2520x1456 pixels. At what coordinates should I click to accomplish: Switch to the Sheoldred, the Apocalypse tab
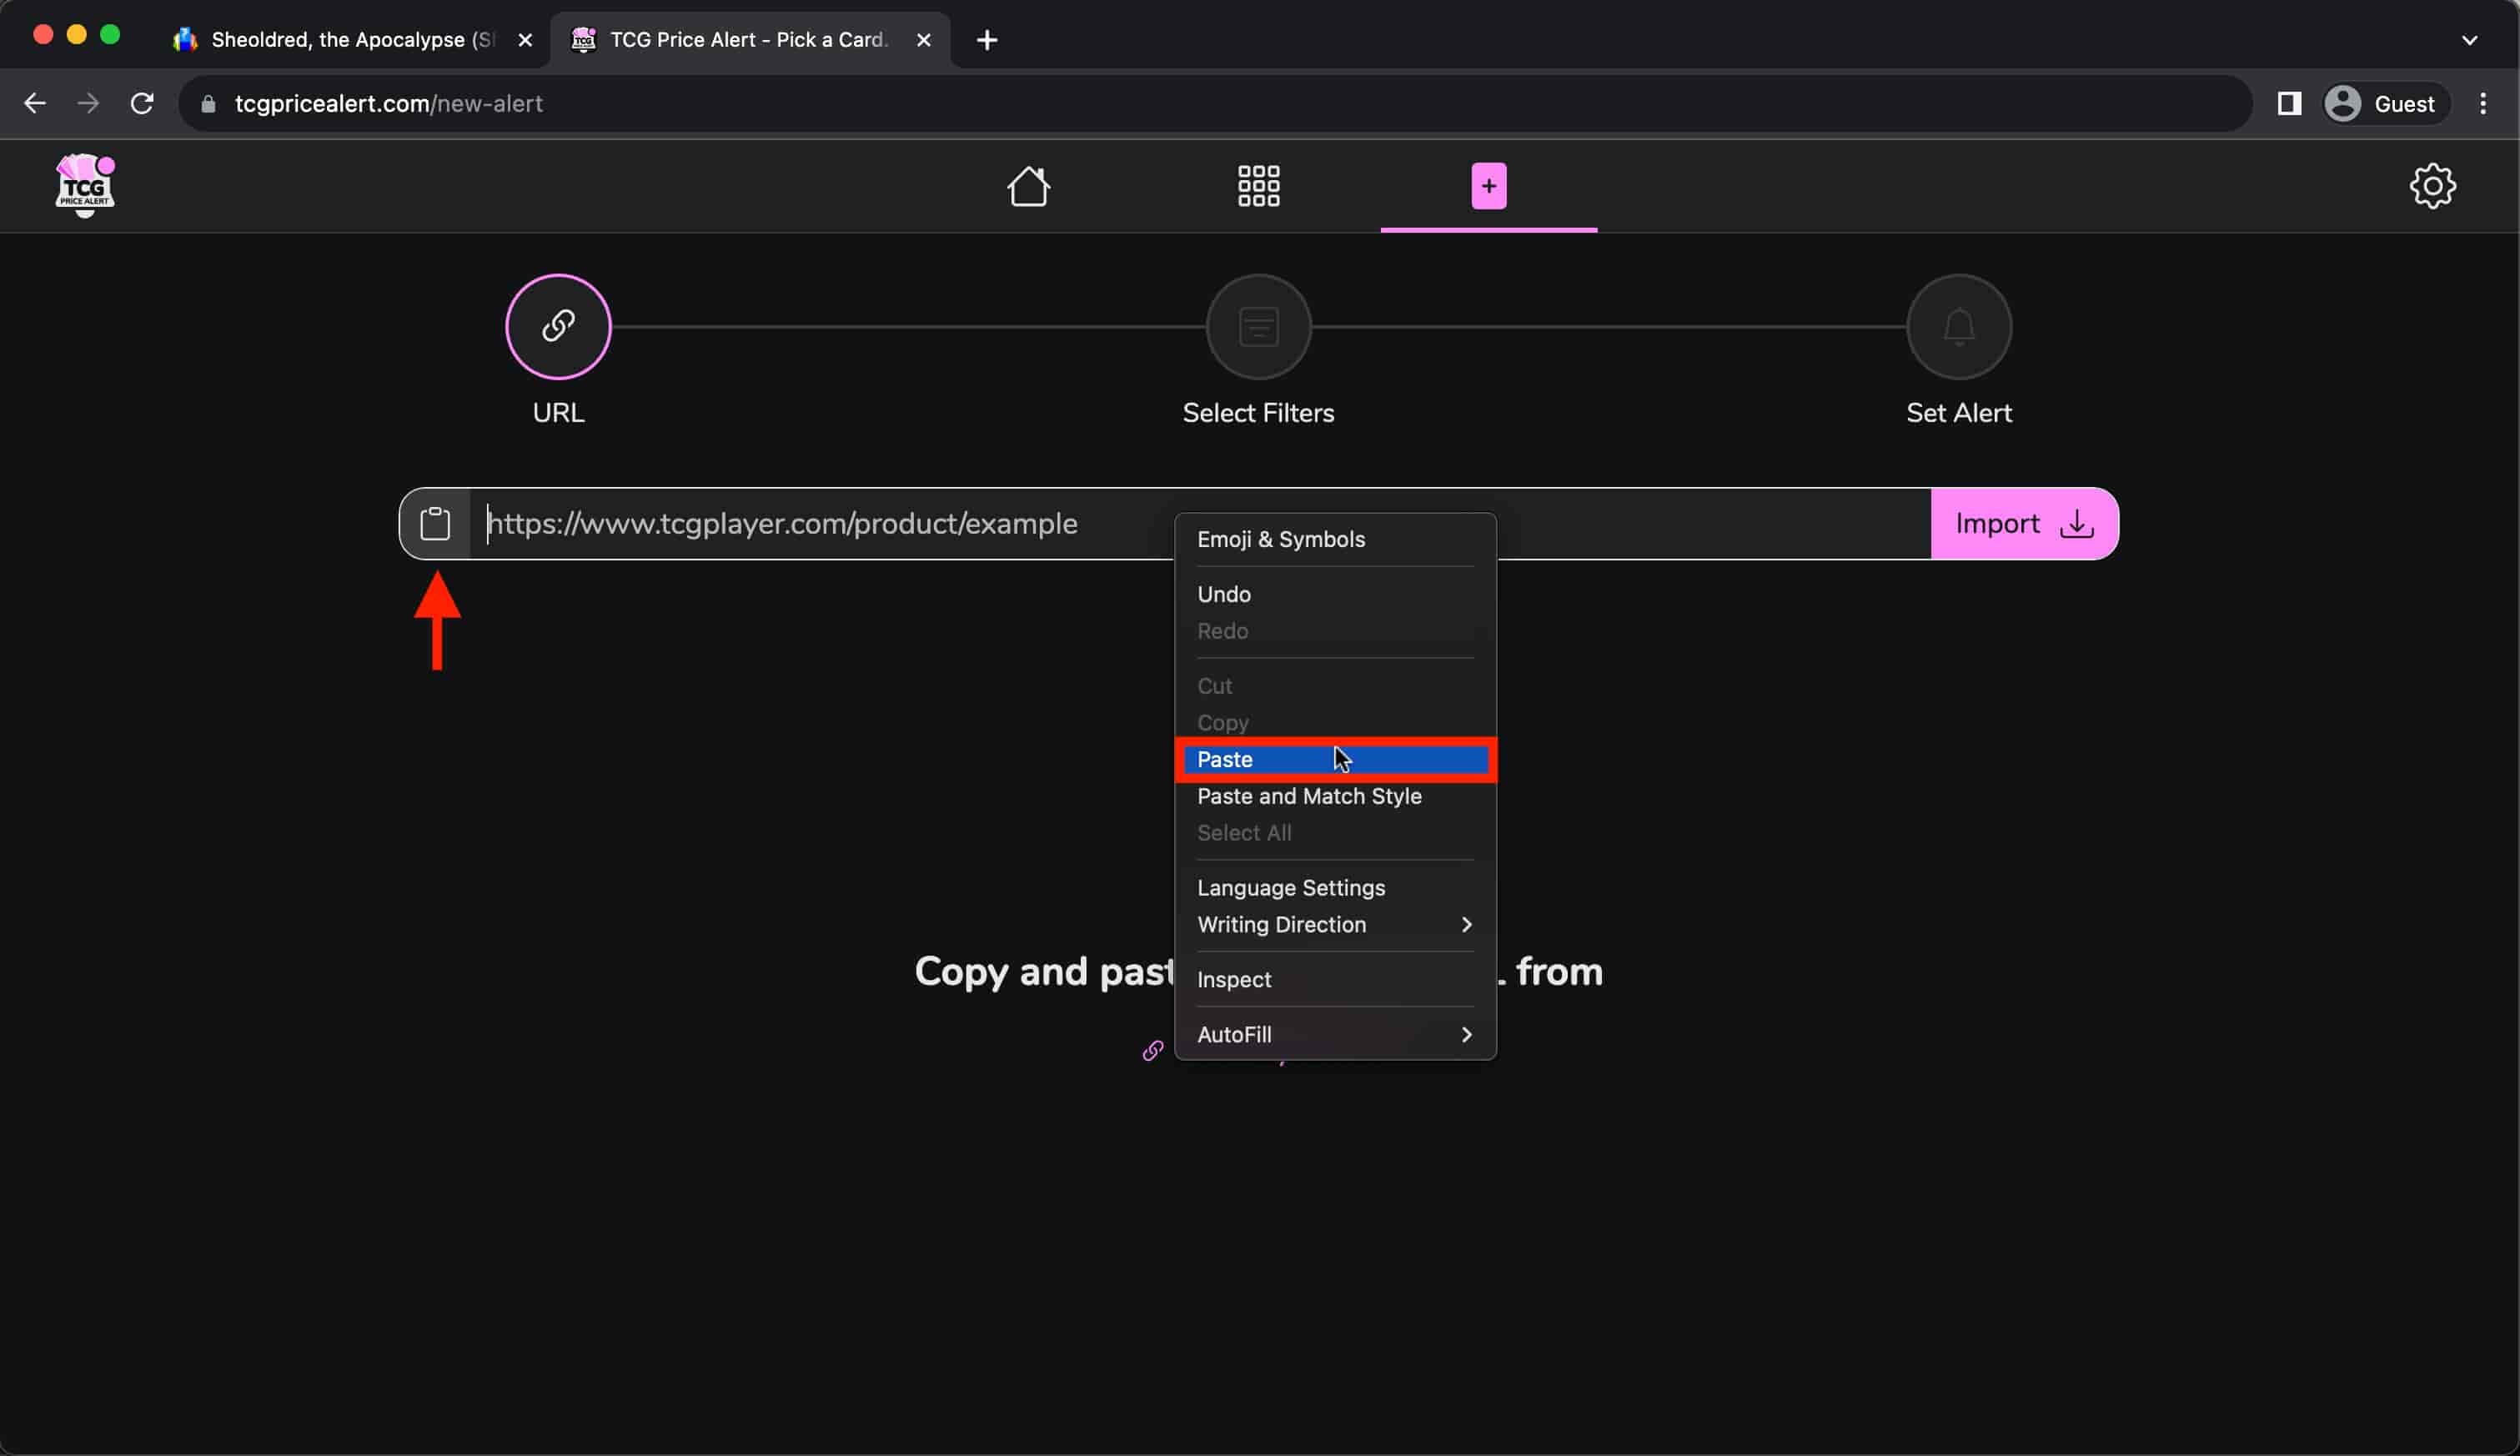pos(350,40)
